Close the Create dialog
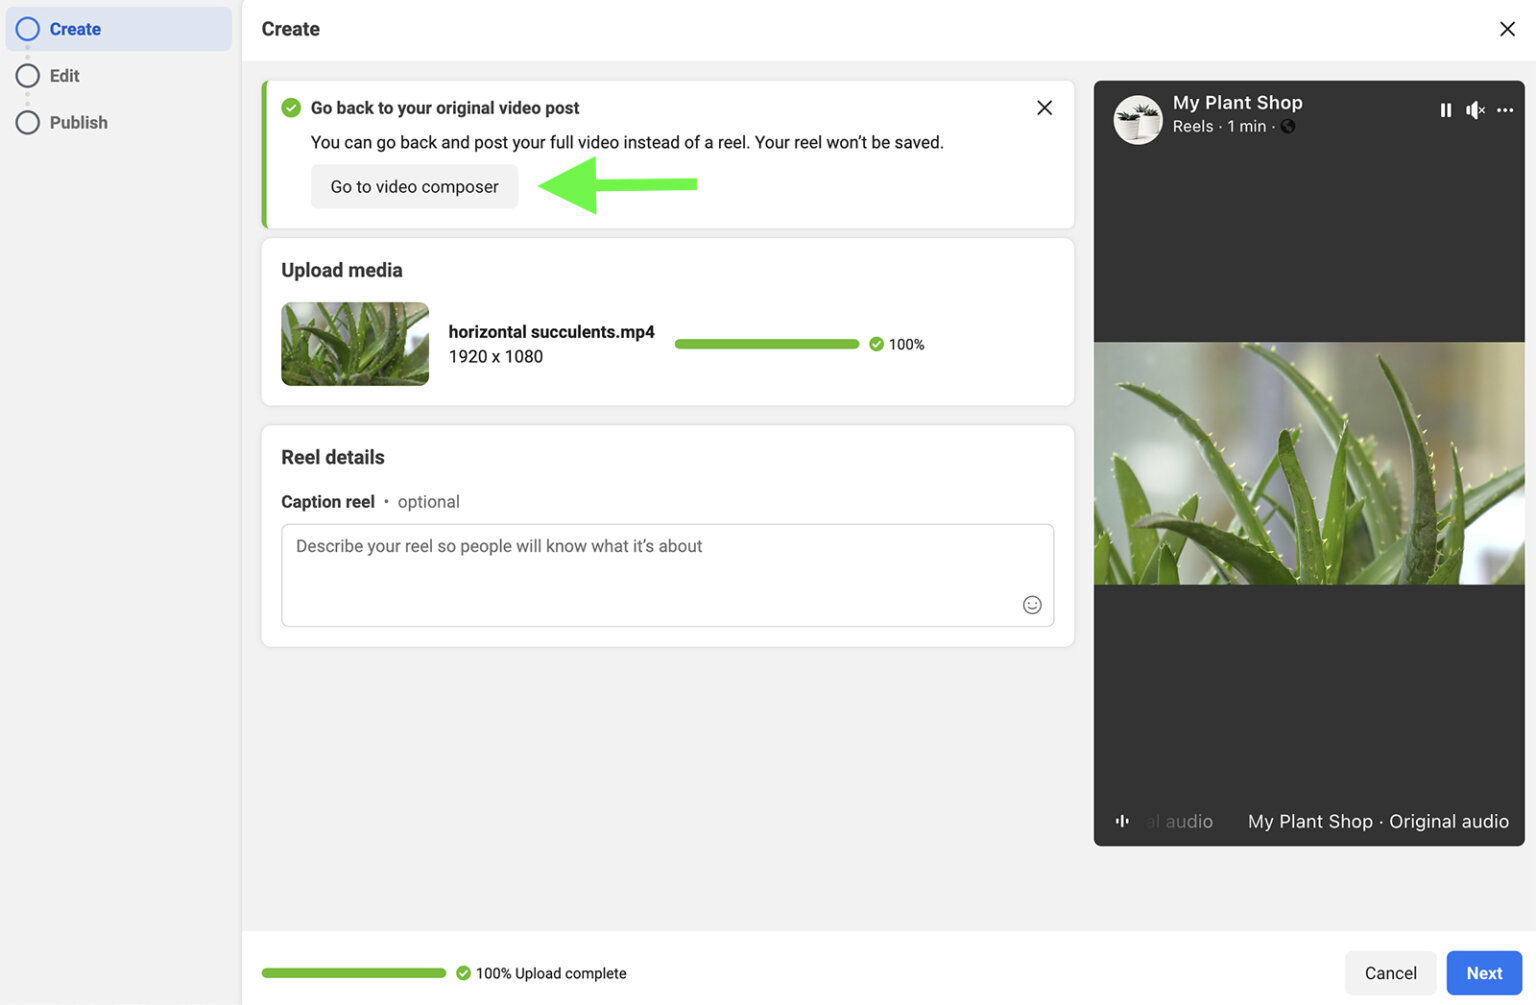This screenshot has height=1005, width=1536. click(1508, 29)
